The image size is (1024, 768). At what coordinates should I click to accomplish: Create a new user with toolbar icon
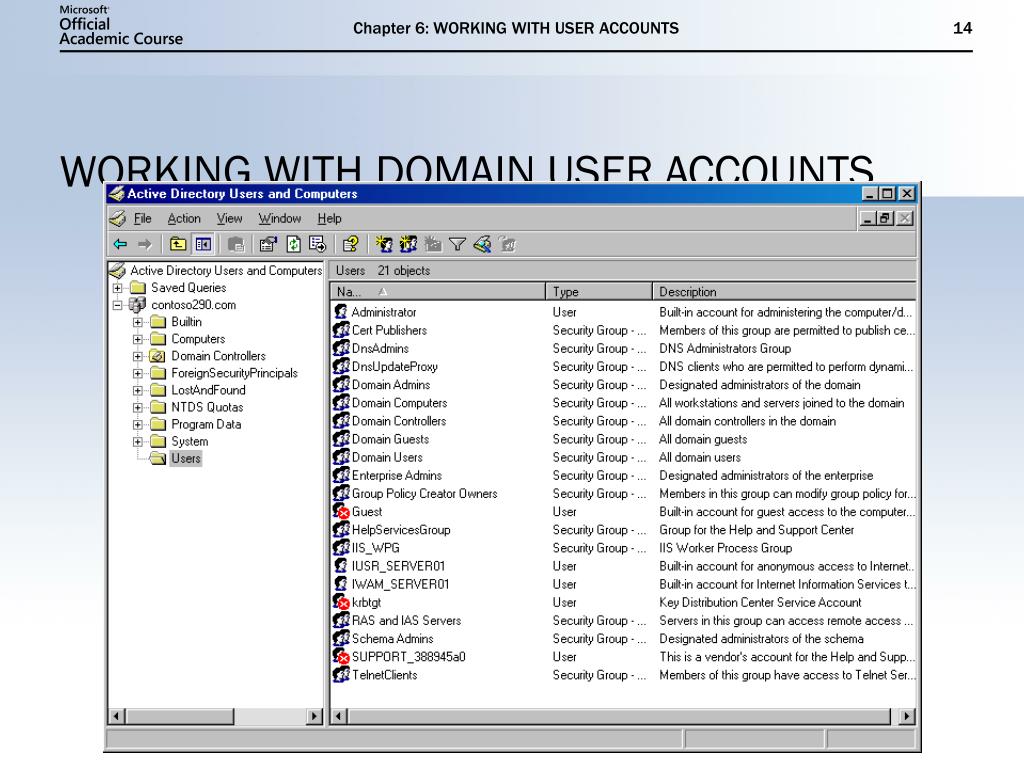click(383, 244)
